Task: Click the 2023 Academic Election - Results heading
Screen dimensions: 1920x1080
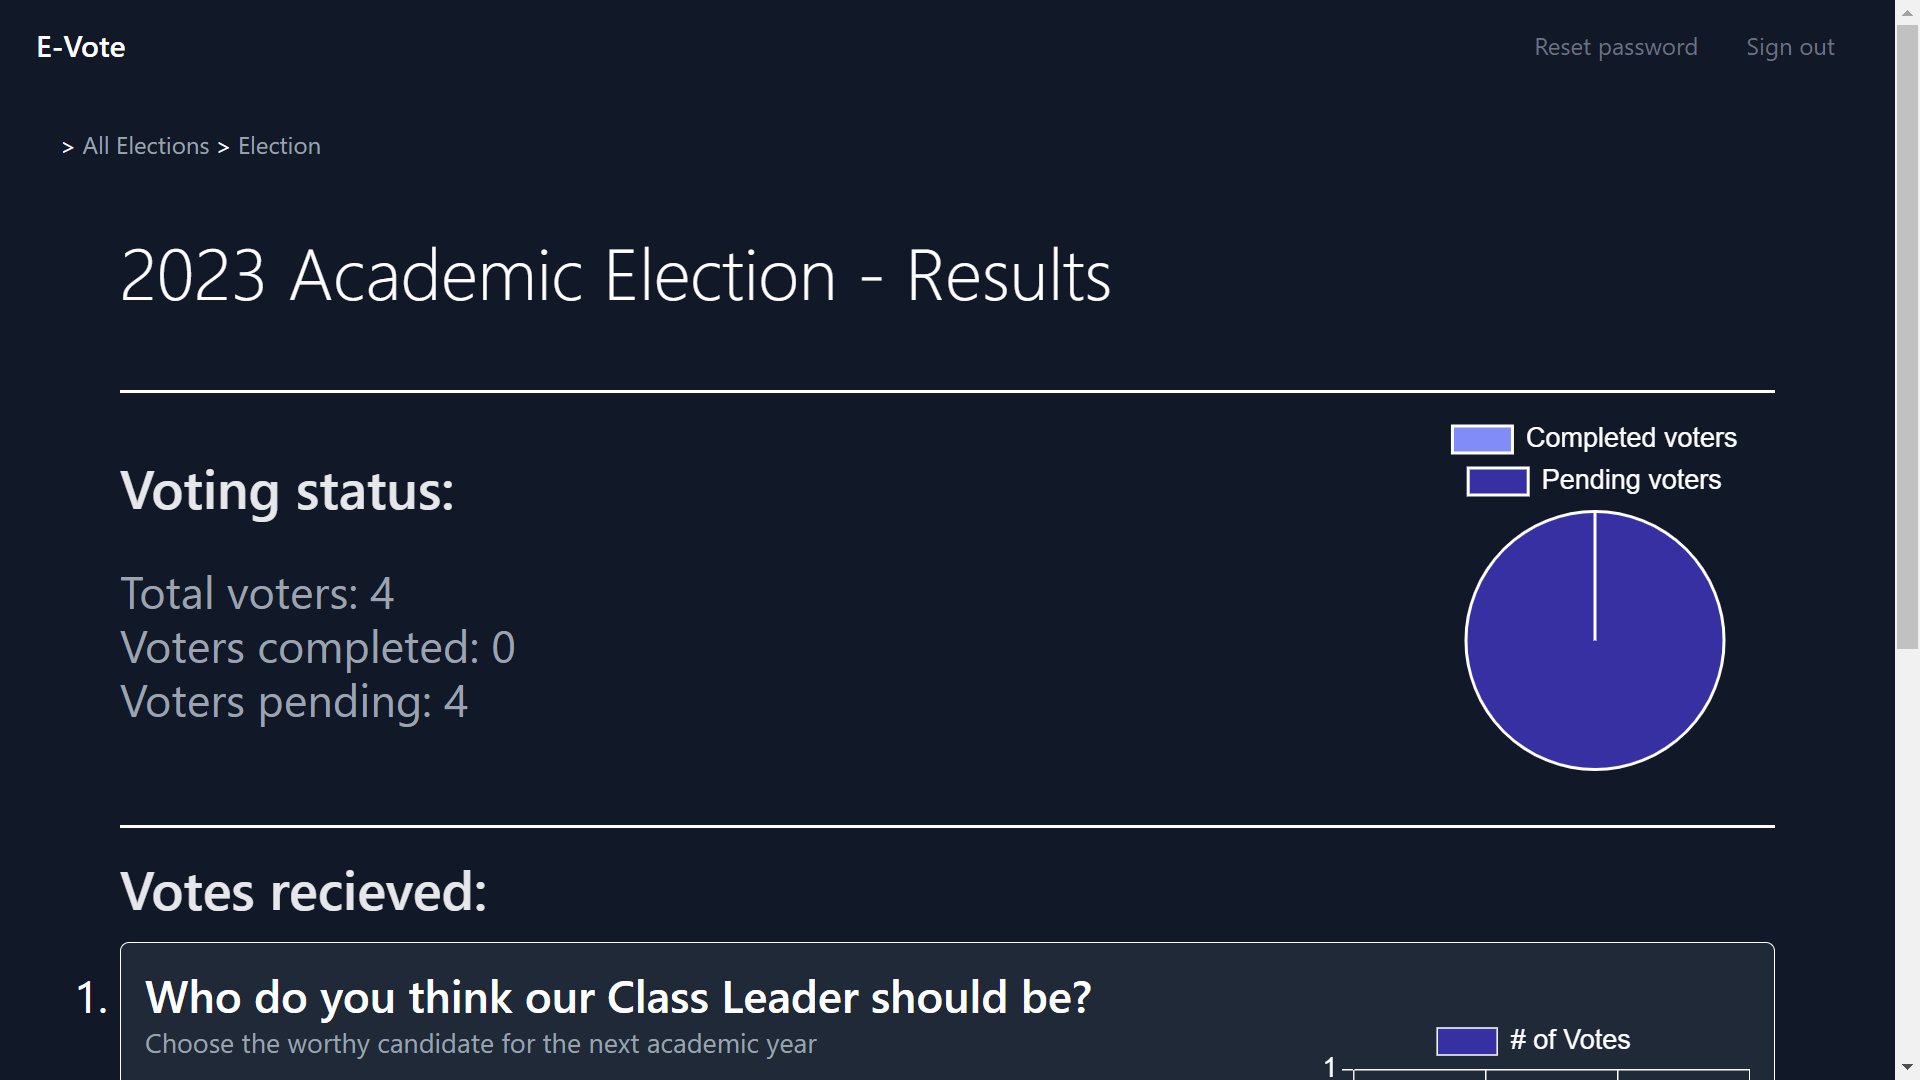Action: 615,275
